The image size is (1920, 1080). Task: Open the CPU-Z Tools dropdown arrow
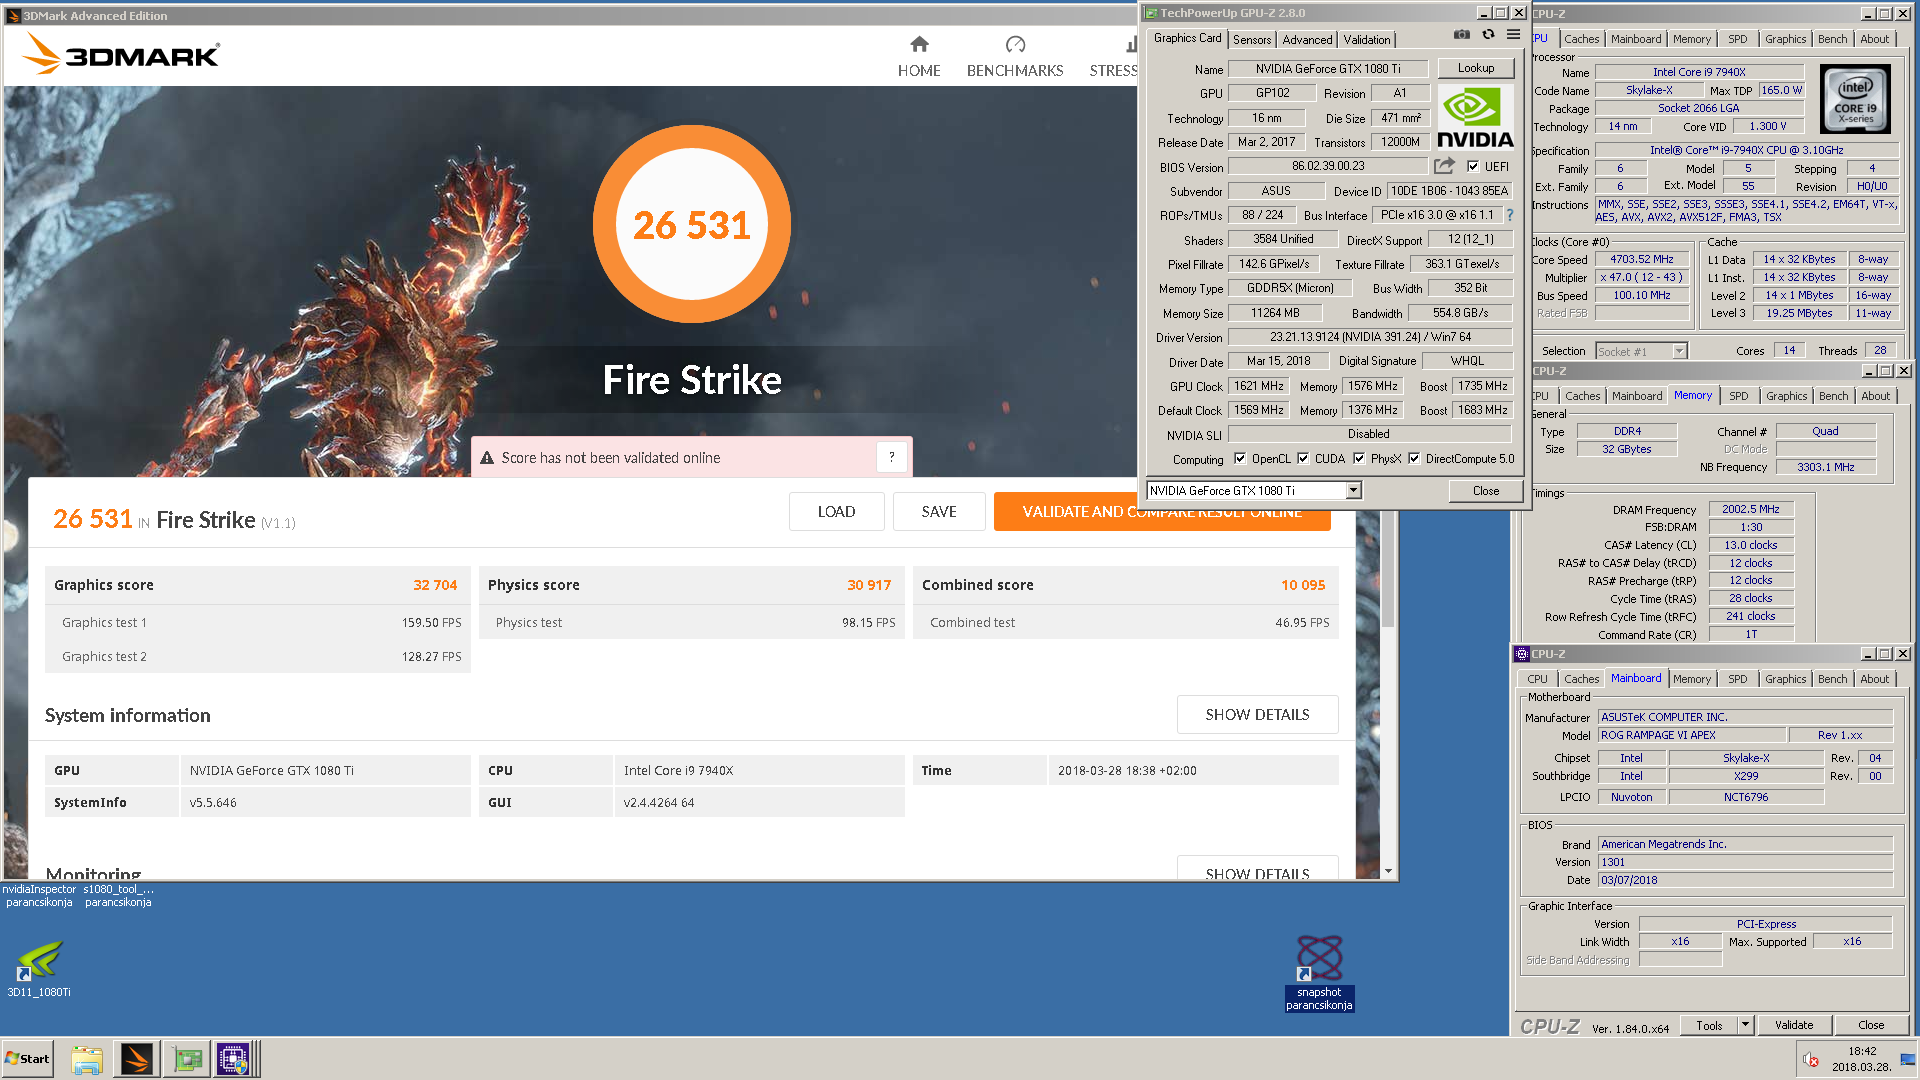coord(1745,1025)
